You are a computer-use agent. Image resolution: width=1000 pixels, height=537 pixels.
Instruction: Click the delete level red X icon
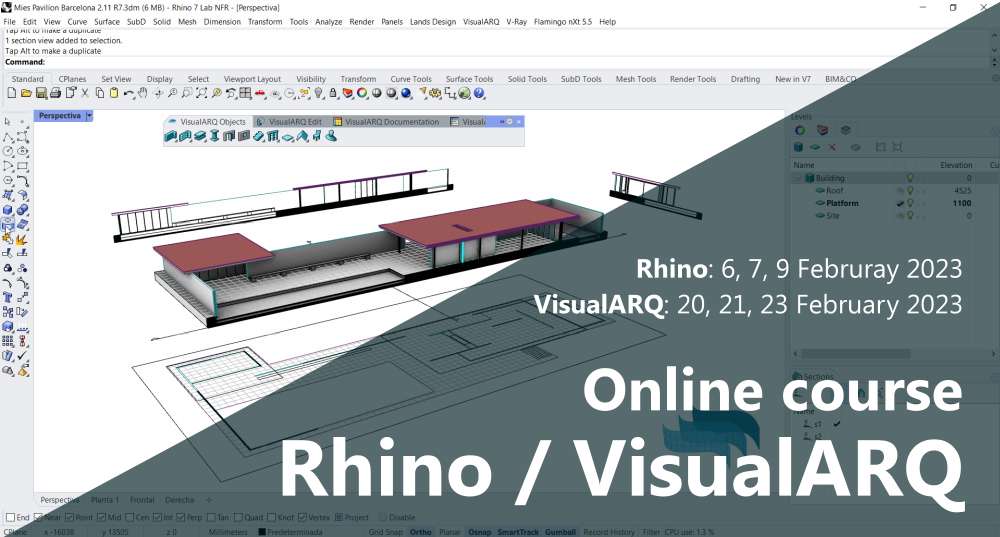tap(832, 147)
